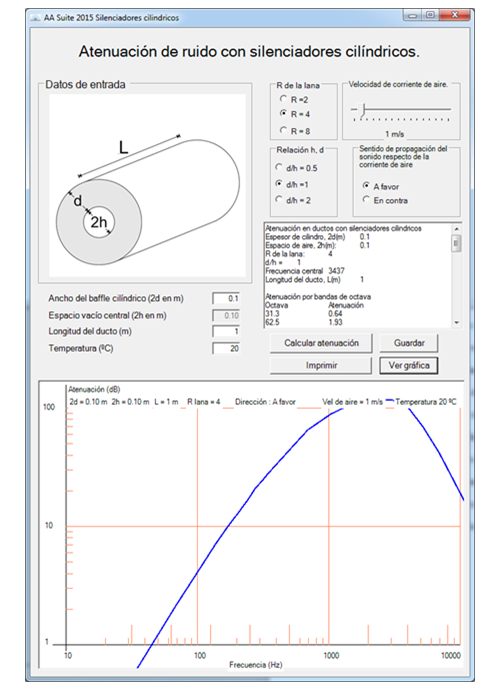
Task: Click the cylindrical silencer diagram image
Action: 147,186
